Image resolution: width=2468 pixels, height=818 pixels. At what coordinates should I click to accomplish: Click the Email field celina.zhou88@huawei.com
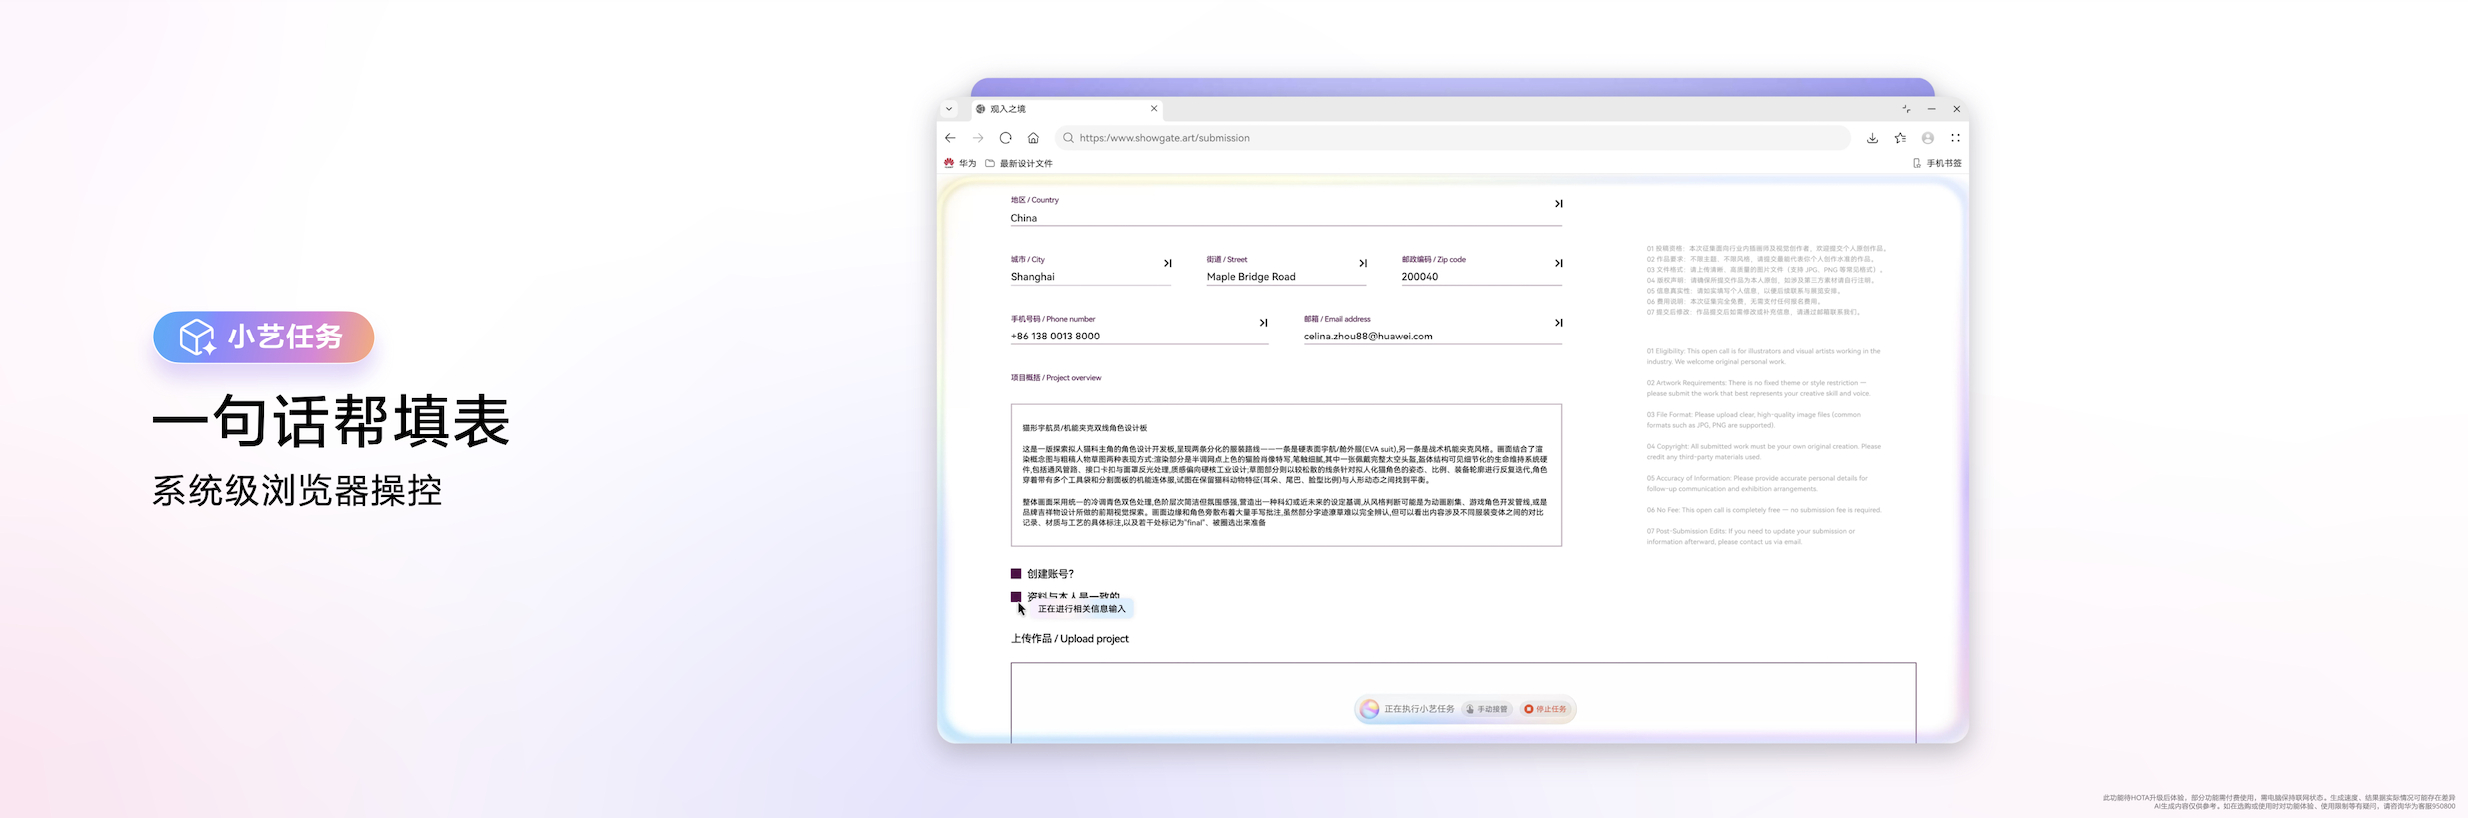tap(1432, 336)
